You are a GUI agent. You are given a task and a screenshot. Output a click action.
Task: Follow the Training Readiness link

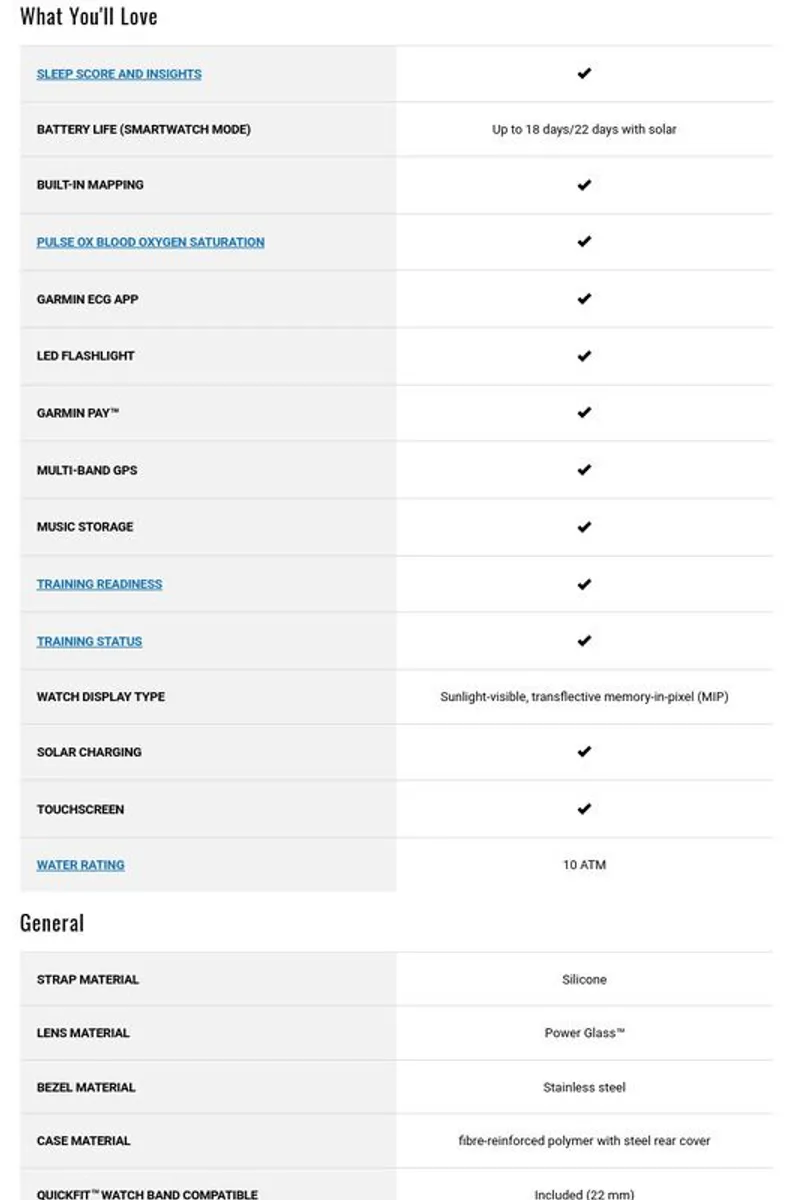[x=99, y=584]
